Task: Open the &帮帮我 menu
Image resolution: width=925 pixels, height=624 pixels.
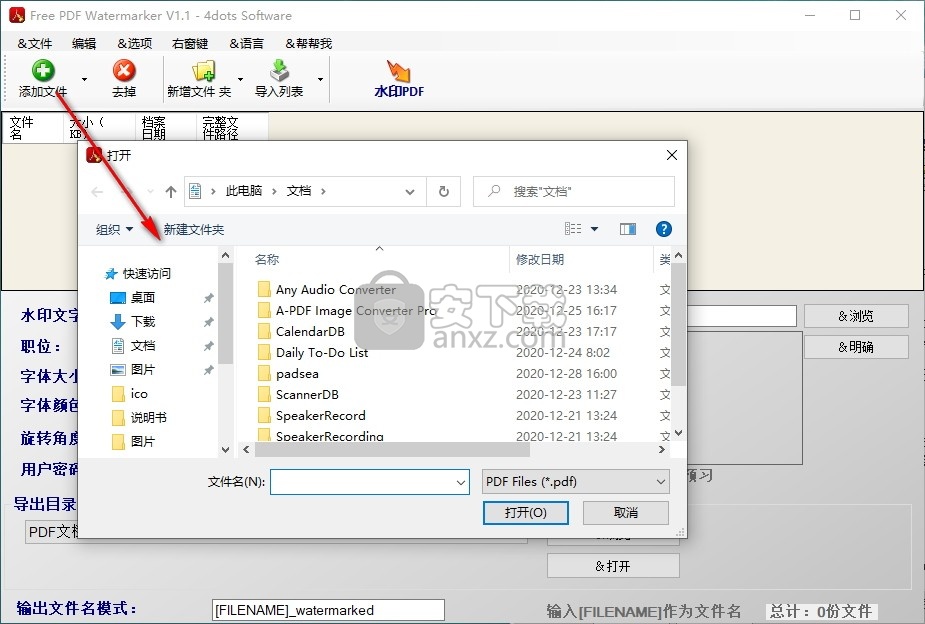Action: [x=309, y=44]
